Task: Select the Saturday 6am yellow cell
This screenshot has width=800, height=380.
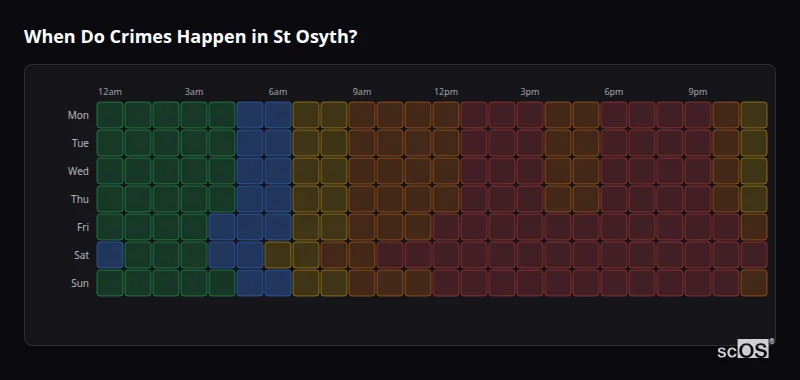Action: pos(278,255)
